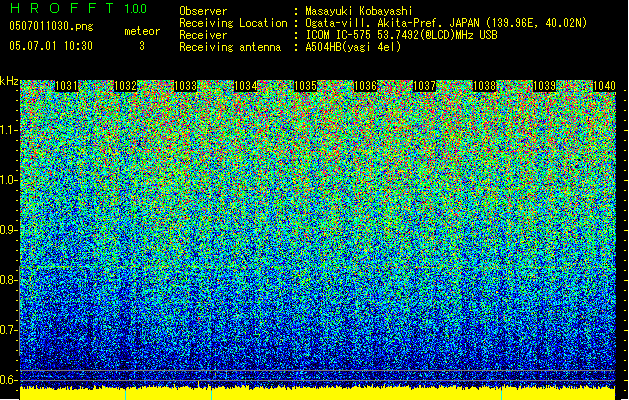Screen dimensions: 629x400
Task: Click the Receiving antenna value A504HB
Action: pyautogui.click(x=353, y=47)
